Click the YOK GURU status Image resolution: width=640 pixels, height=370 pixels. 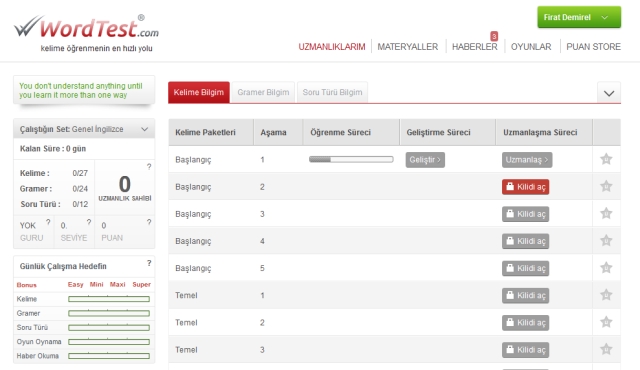pos(31,231)
